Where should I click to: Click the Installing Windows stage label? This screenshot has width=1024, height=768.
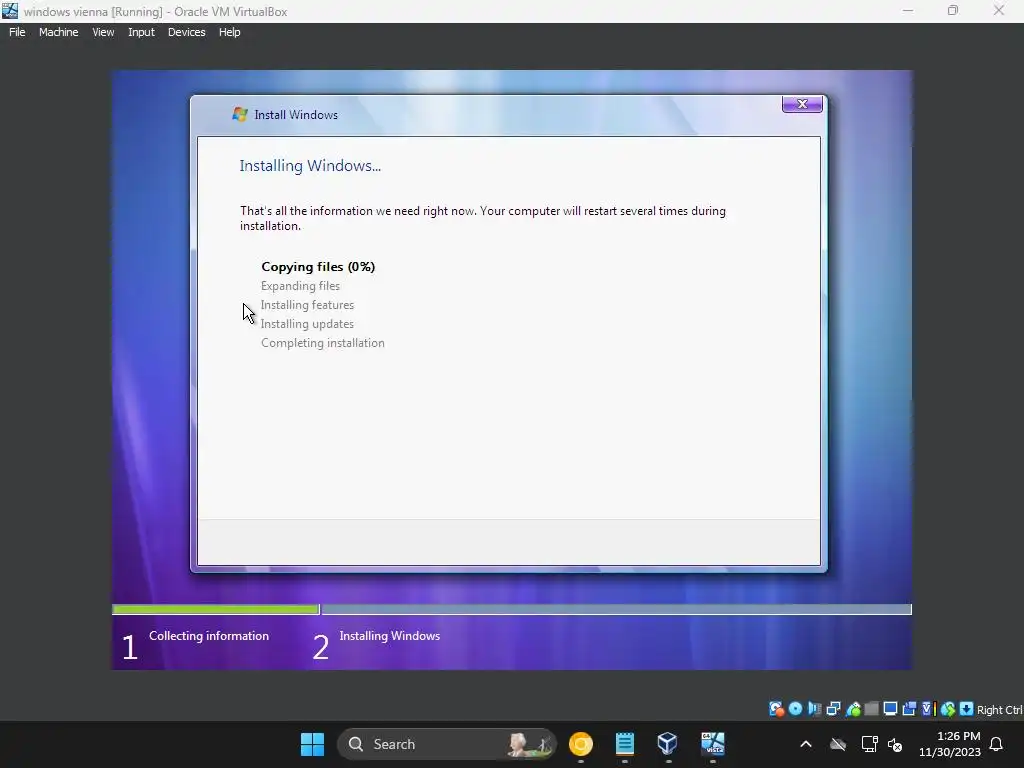390,635
